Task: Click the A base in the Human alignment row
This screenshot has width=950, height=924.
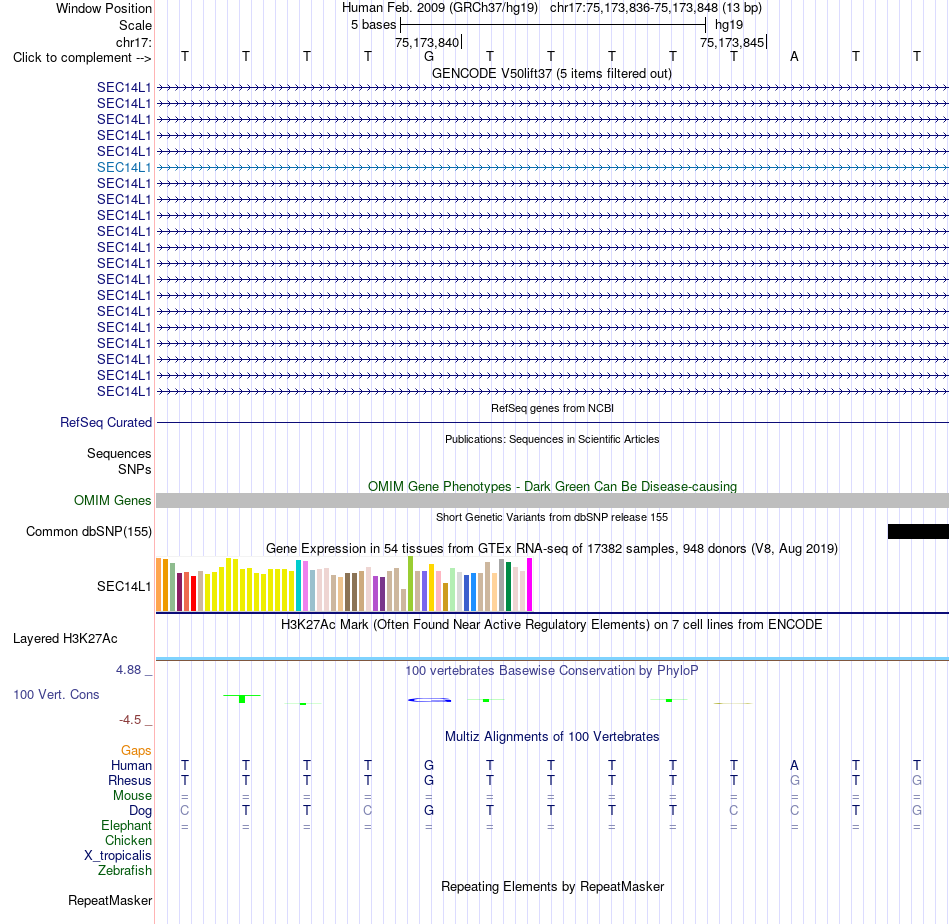Action: click(794, 766)
